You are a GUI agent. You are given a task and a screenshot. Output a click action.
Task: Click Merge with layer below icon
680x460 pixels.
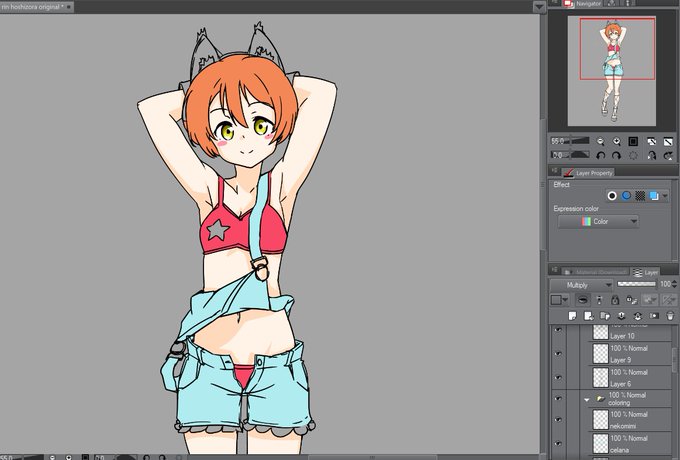click(638, 316)
